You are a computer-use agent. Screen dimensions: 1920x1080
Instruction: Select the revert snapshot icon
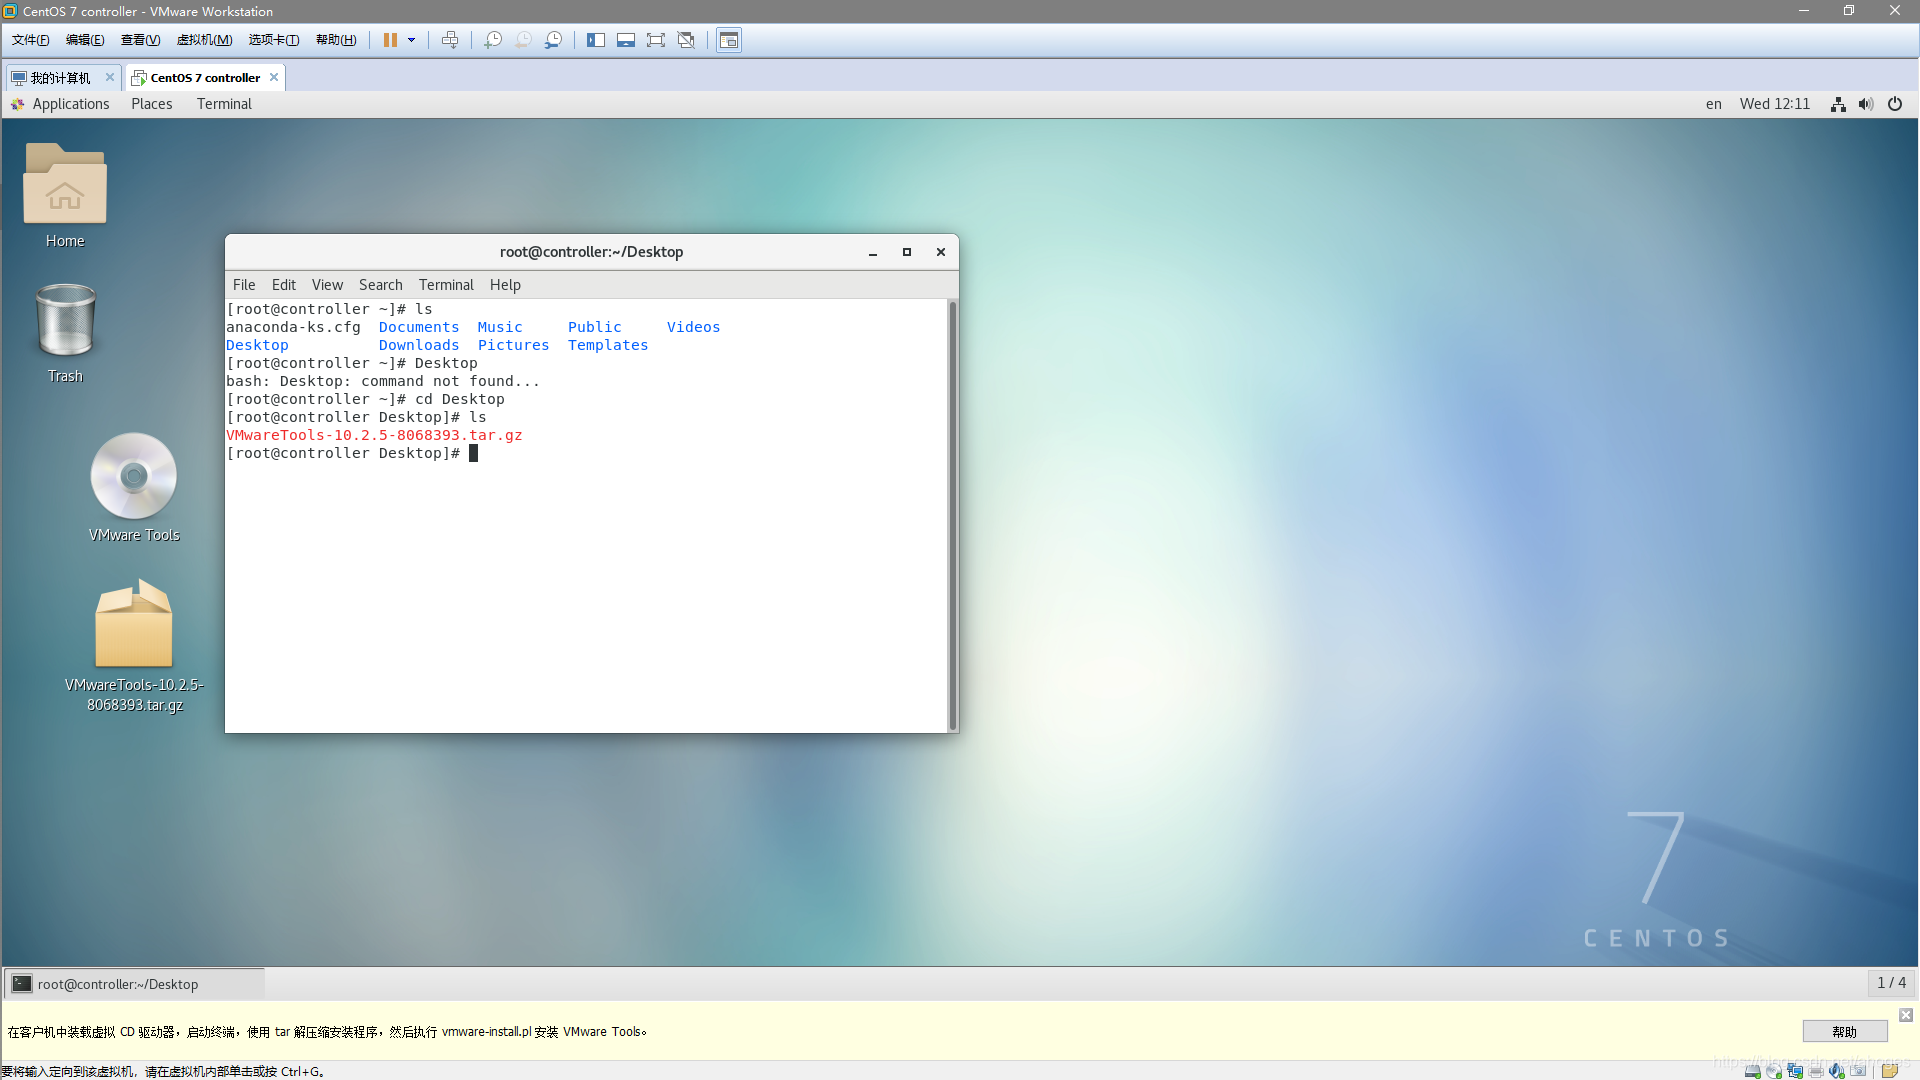tap(522, 40)
